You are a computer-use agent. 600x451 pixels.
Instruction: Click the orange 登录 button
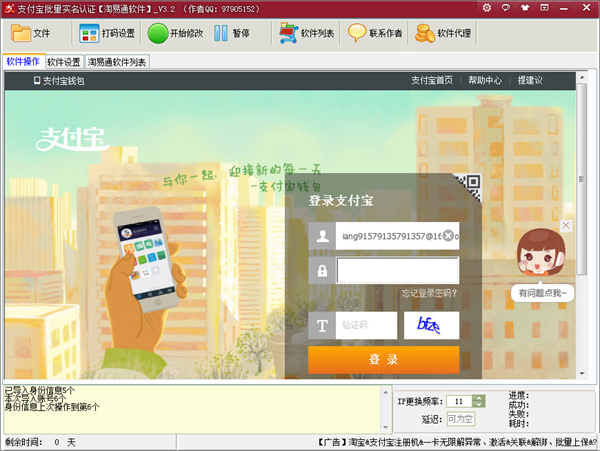[384, 360]
